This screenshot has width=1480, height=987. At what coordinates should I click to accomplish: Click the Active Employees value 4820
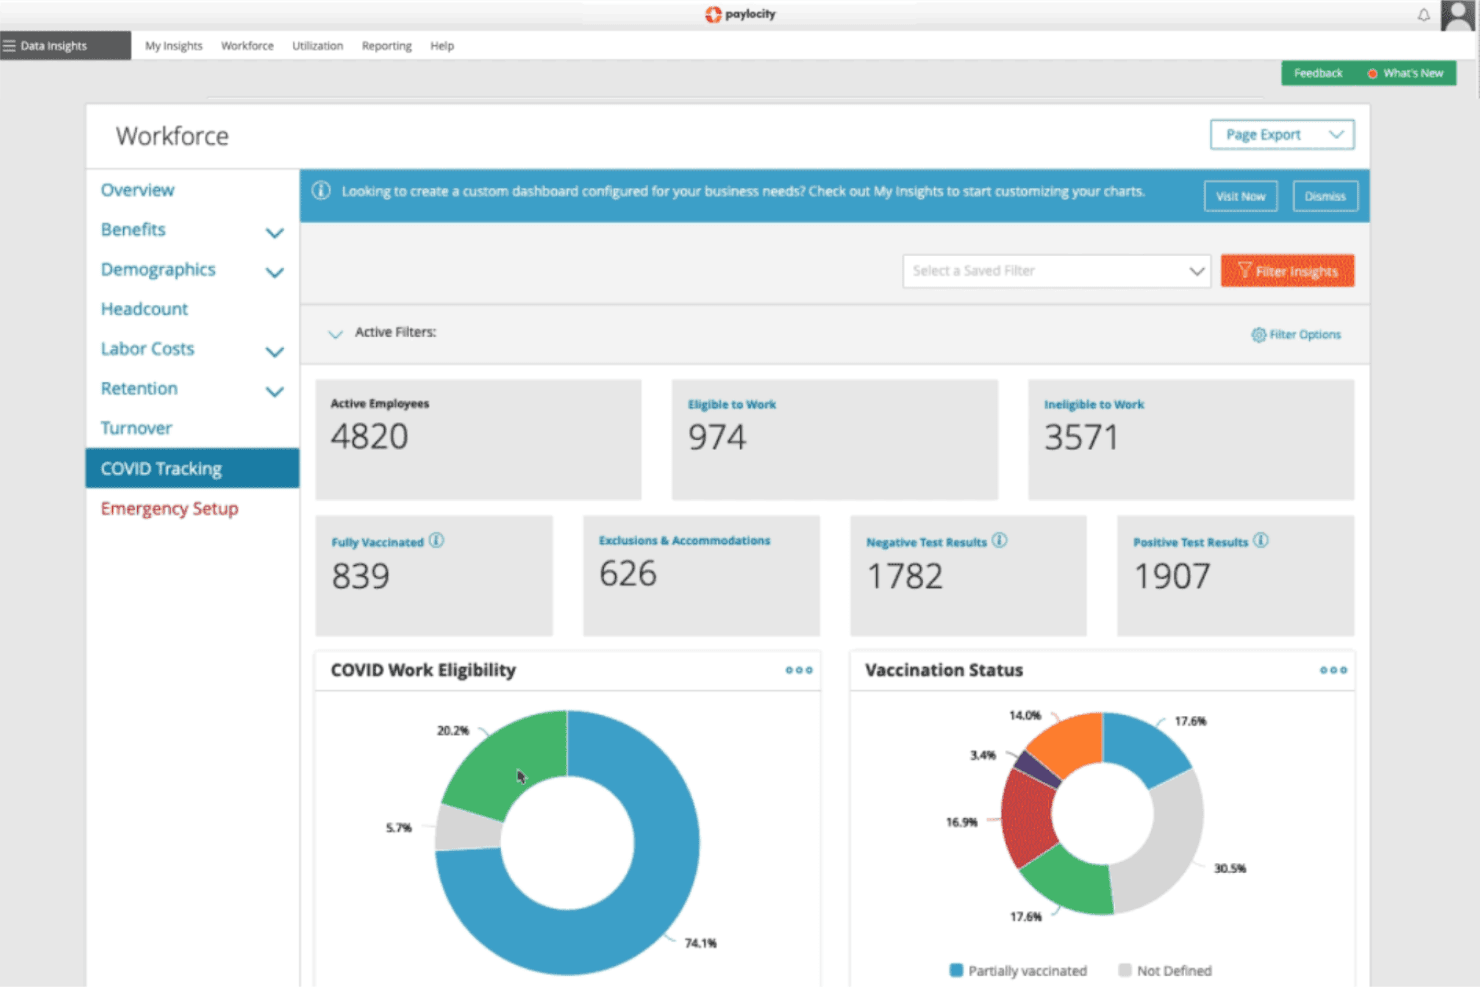(369, 437)
